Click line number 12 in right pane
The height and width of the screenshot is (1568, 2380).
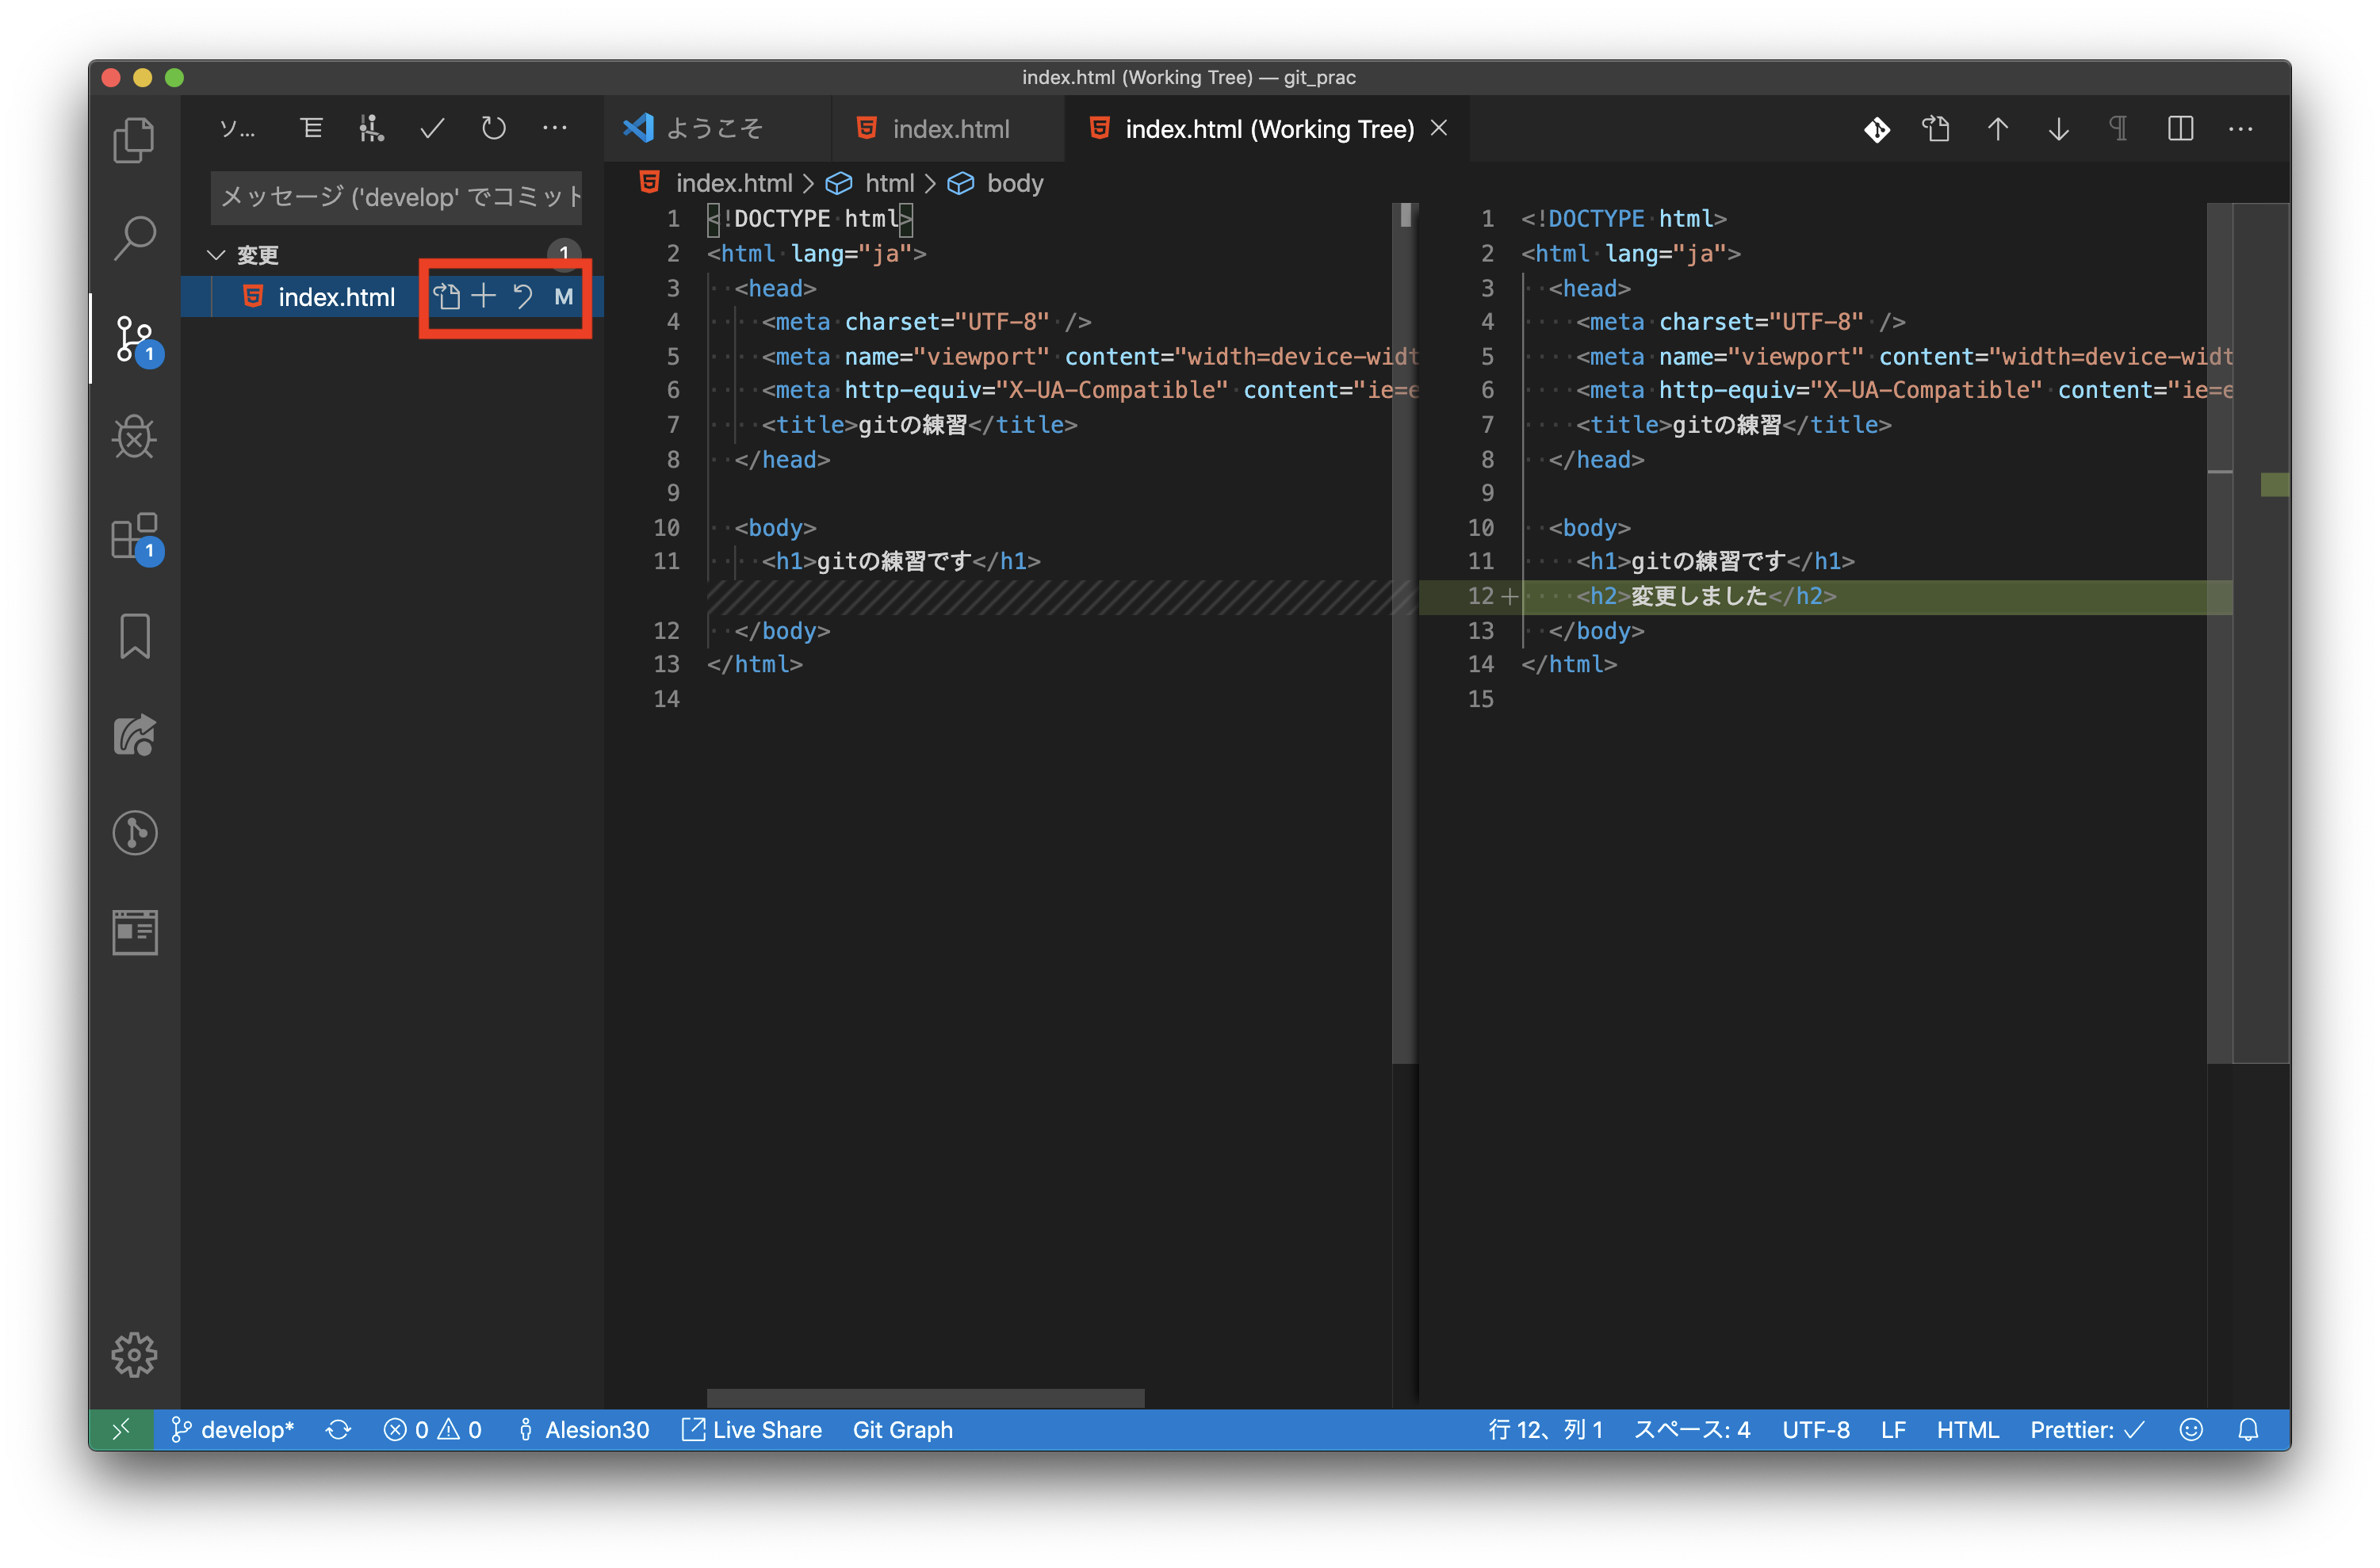1480,596
